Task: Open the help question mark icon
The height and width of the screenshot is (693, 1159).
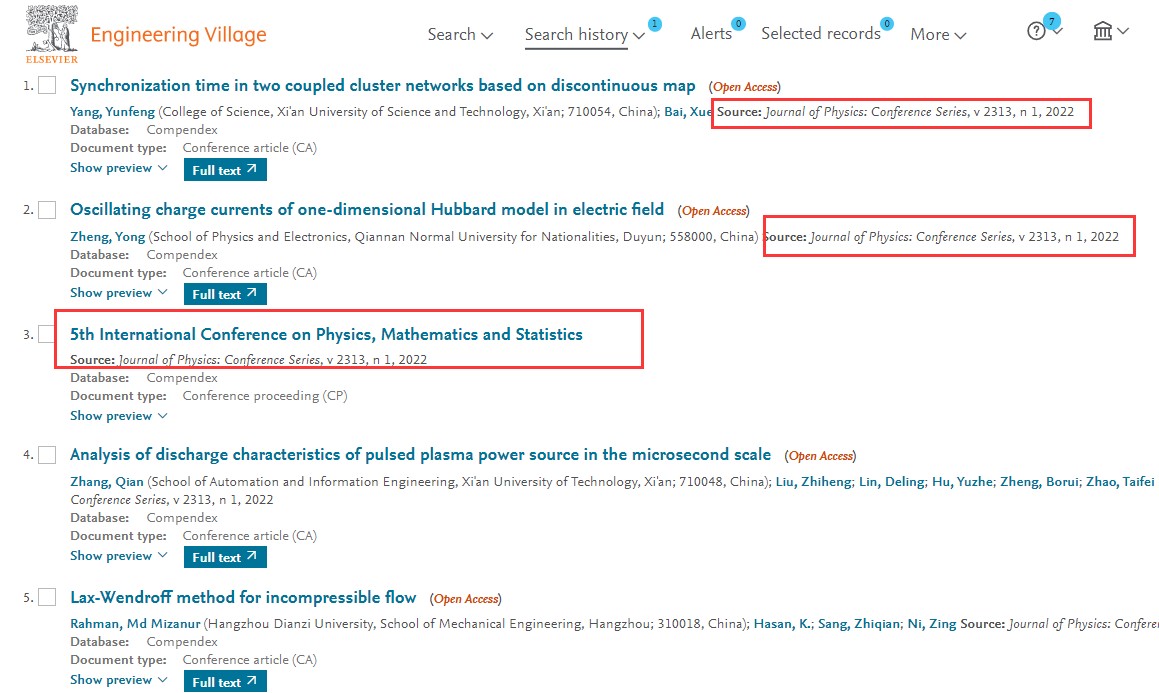Action: (1037, 31)
